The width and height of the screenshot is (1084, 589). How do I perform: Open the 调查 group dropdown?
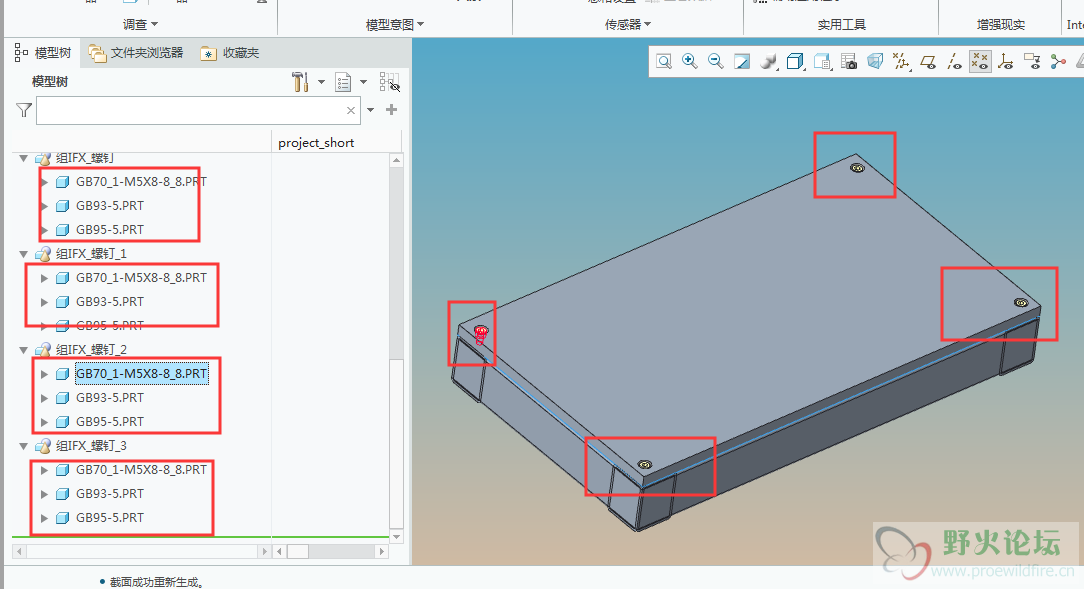(140, 25)
